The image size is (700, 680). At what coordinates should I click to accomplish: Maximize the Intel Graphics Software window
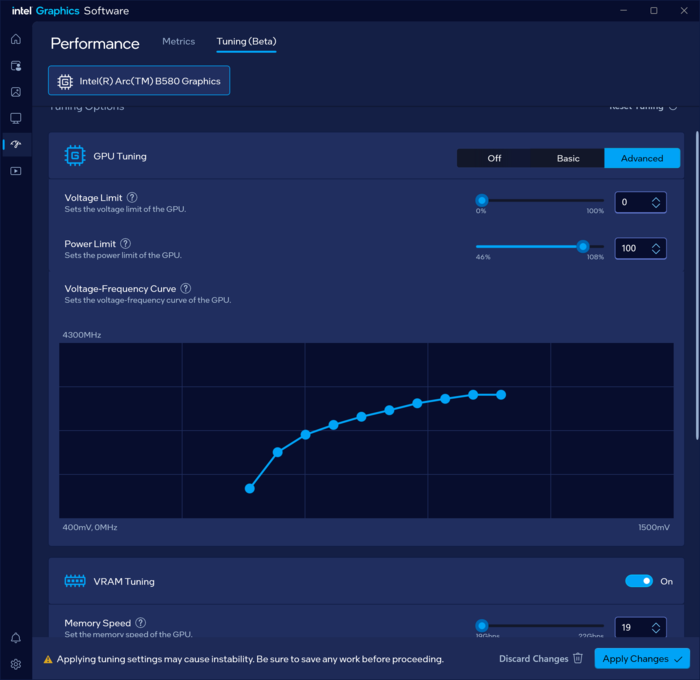(x=654, y=10)
